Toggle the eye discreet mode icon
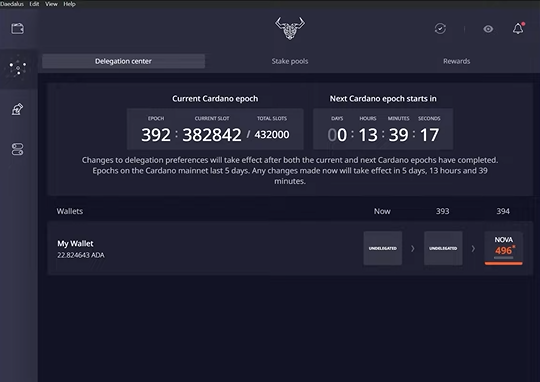Image resolution: width=540 pixels, height=382 pixels. [488, 29]
